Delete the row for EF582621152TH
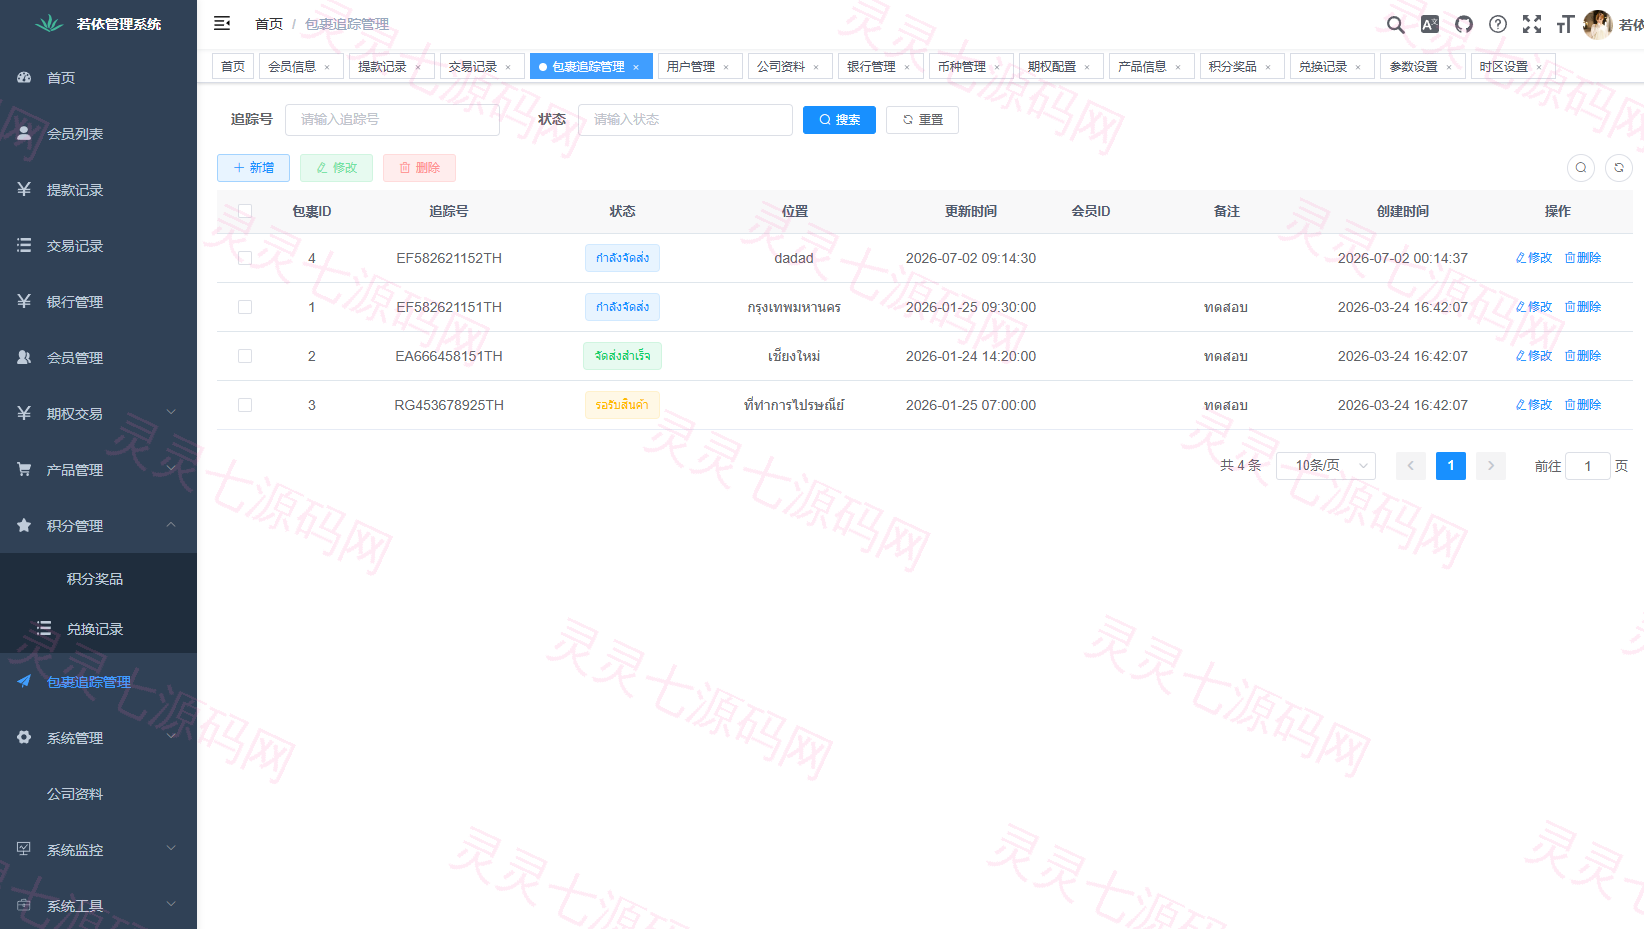The height and width of the screenshot is (929, 1644). pos(1583,258)
